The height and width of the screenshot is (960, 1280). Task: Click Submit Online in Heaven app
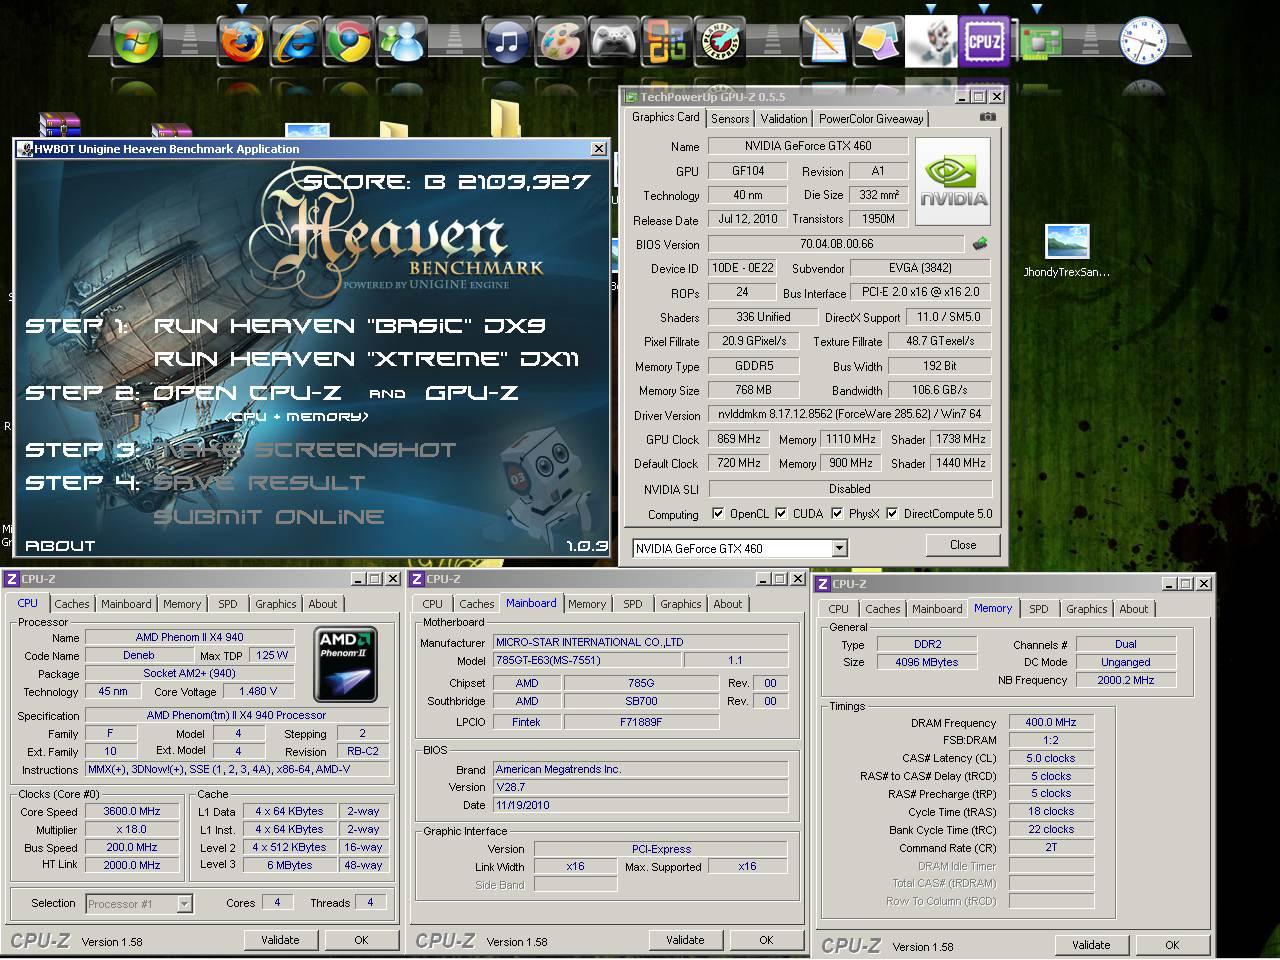[x=268, y=517]
